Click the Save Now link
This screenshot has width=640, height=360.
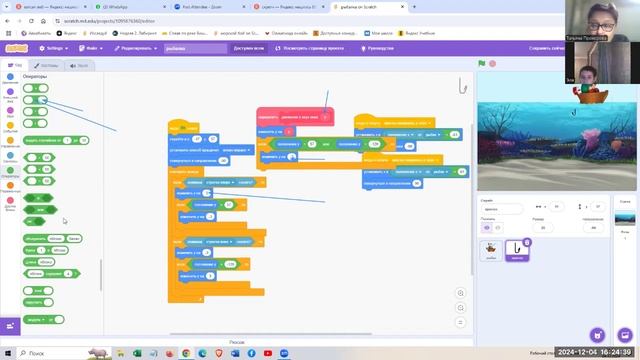click(546, 48)
